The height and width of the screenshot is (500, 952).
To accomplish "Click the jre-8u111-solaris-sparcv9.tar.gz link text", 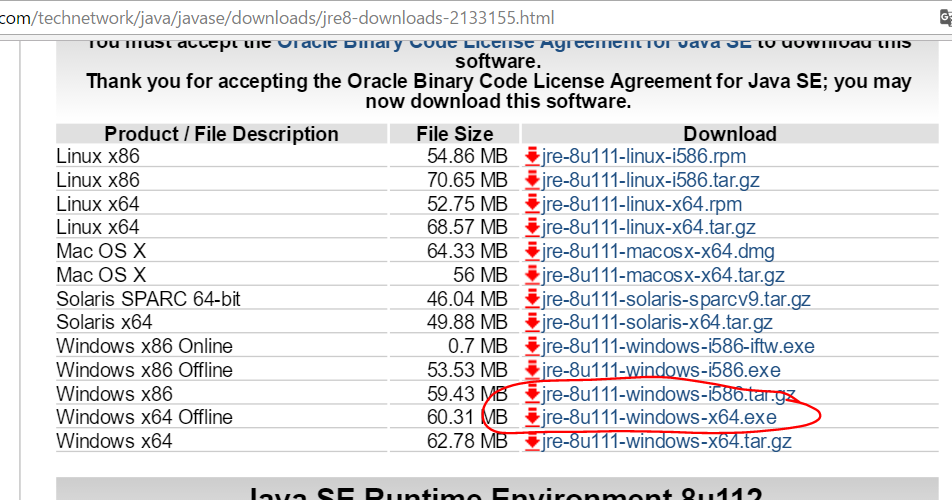I will pyautogui.click(x=676, y=299).
